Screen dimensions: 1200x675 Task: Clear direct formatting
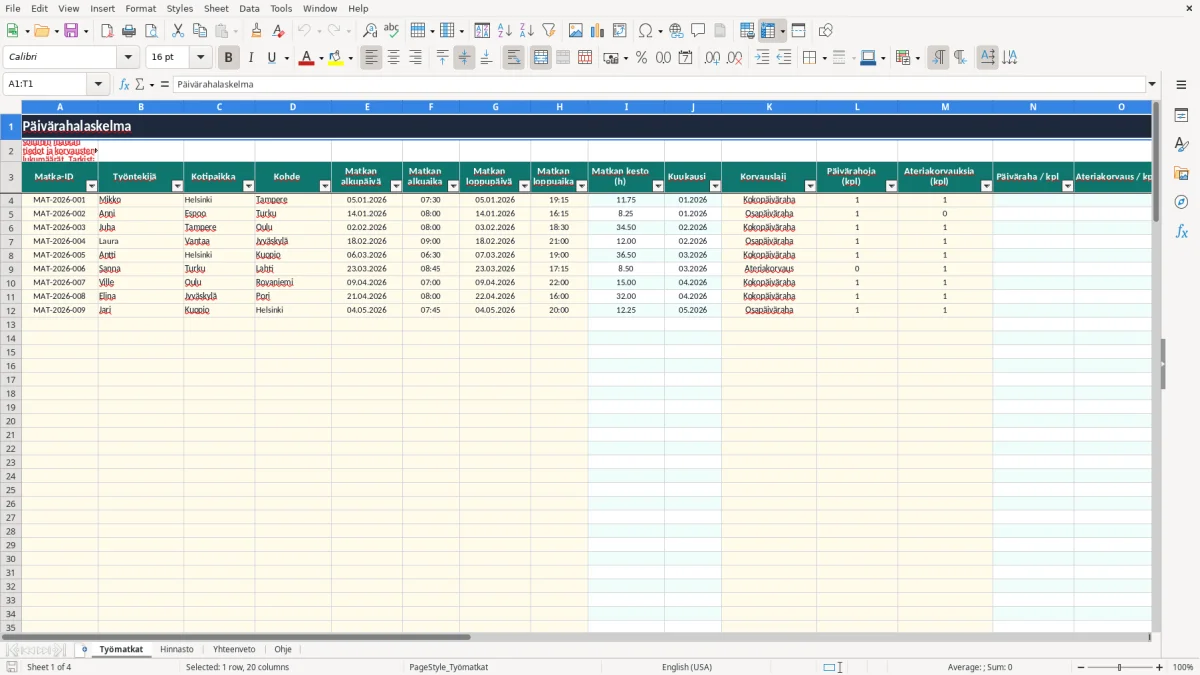point(278,30)
